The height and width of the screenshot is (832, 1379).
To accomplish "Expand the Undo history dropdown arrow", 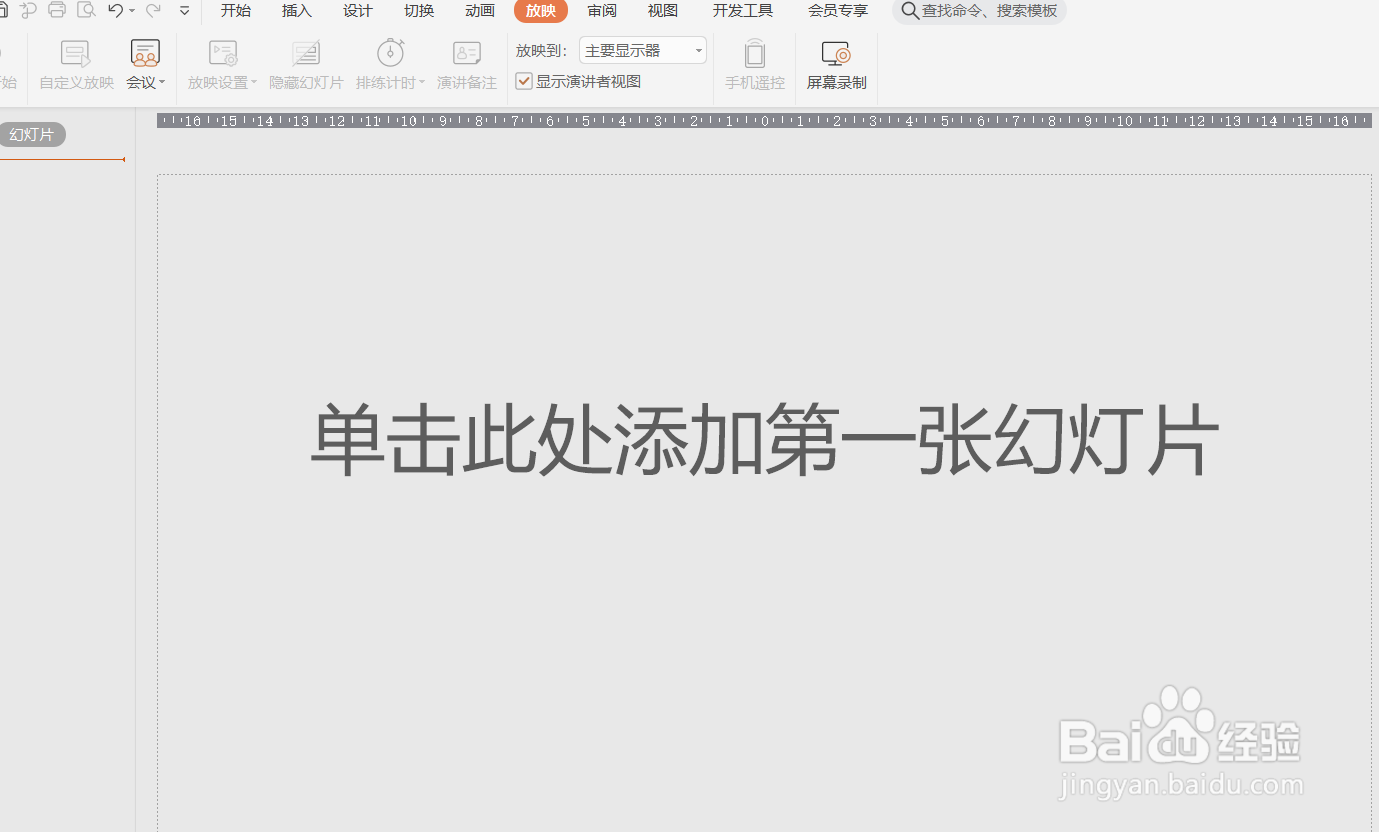I will tap(132, 11).
